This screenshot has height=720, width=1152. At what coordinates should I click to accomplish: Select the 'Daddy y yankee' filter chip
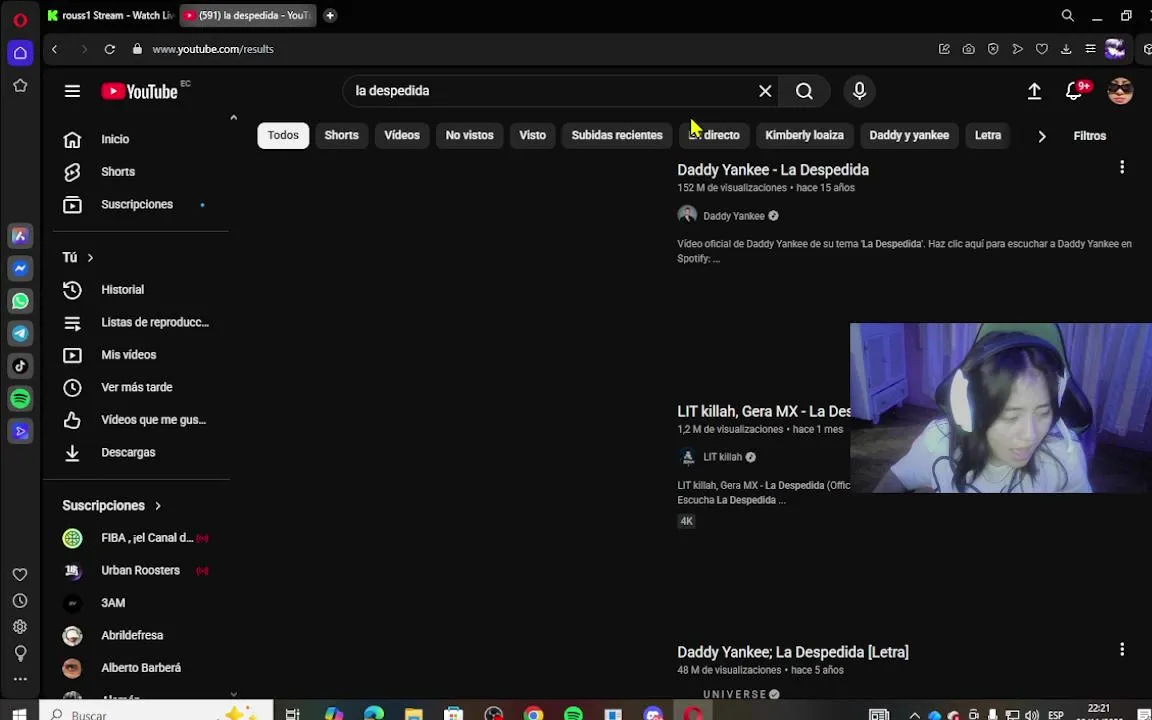(910, 135)
